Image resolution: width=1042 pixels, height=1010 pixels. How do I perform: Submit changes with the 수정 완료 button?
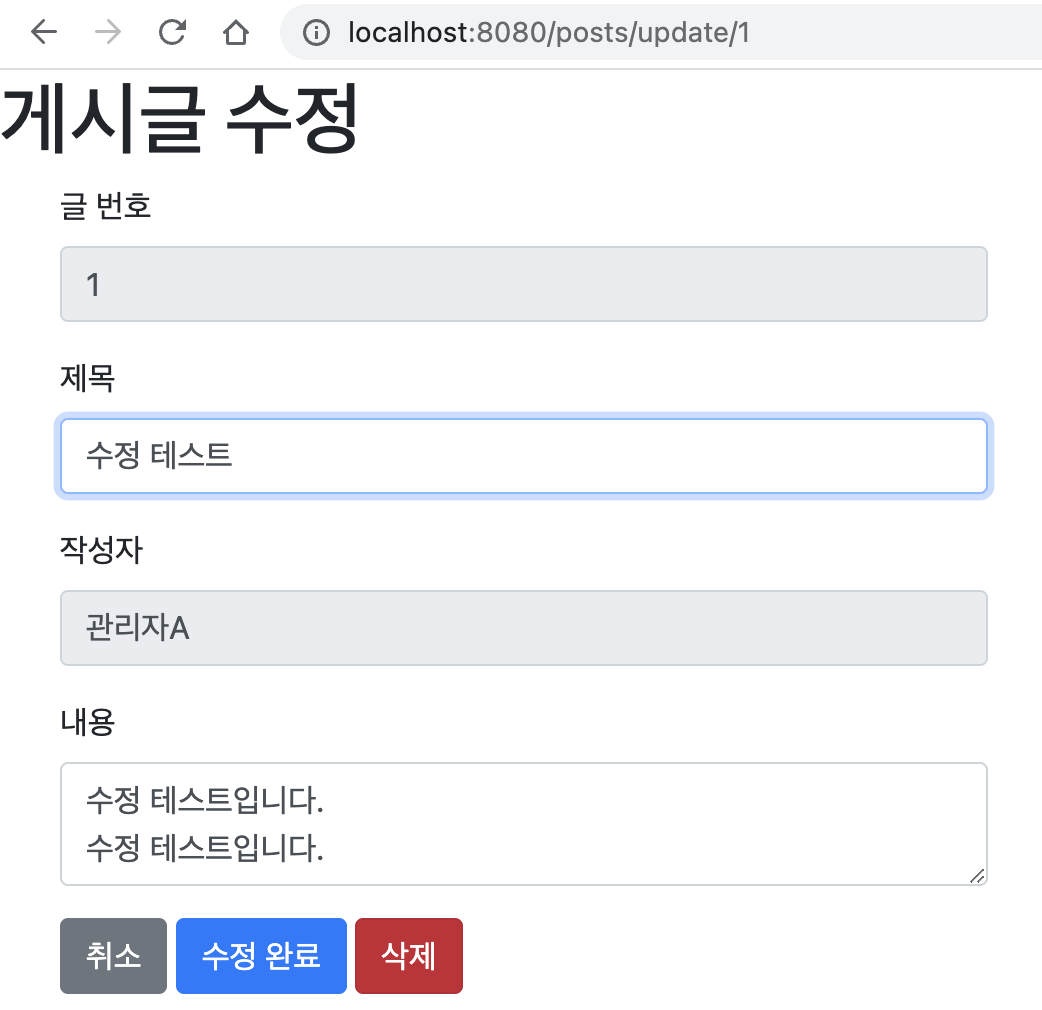(261, 956)
